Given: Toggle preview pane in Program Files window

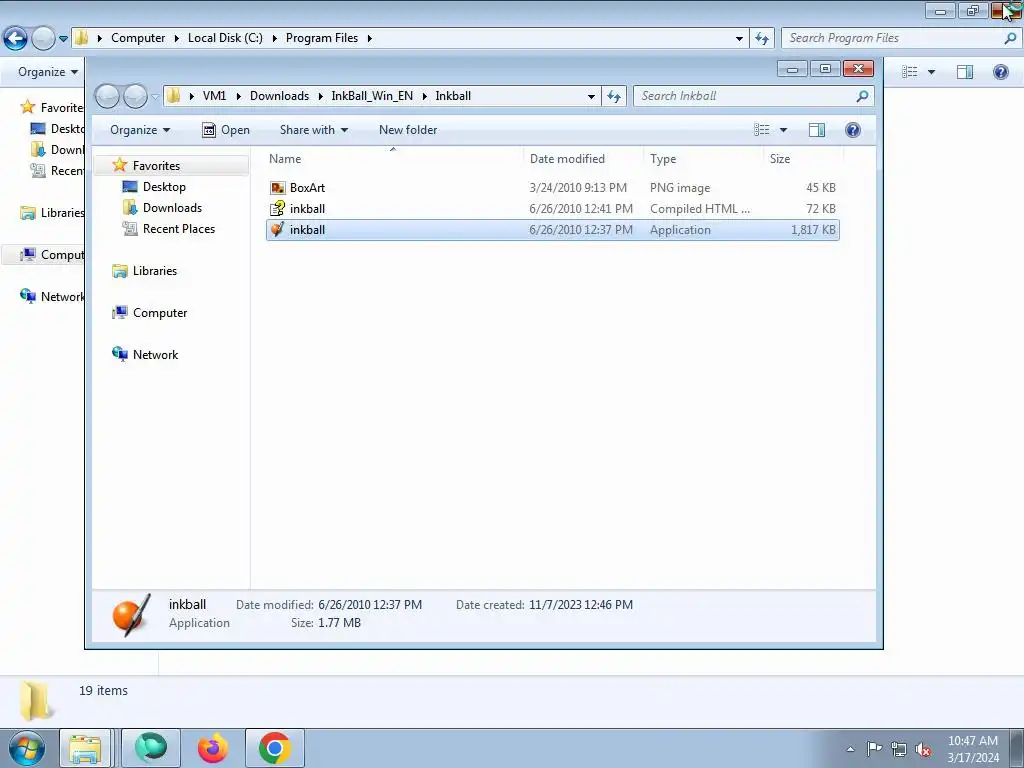Looking at the screenshot, I should pos(965,72).
